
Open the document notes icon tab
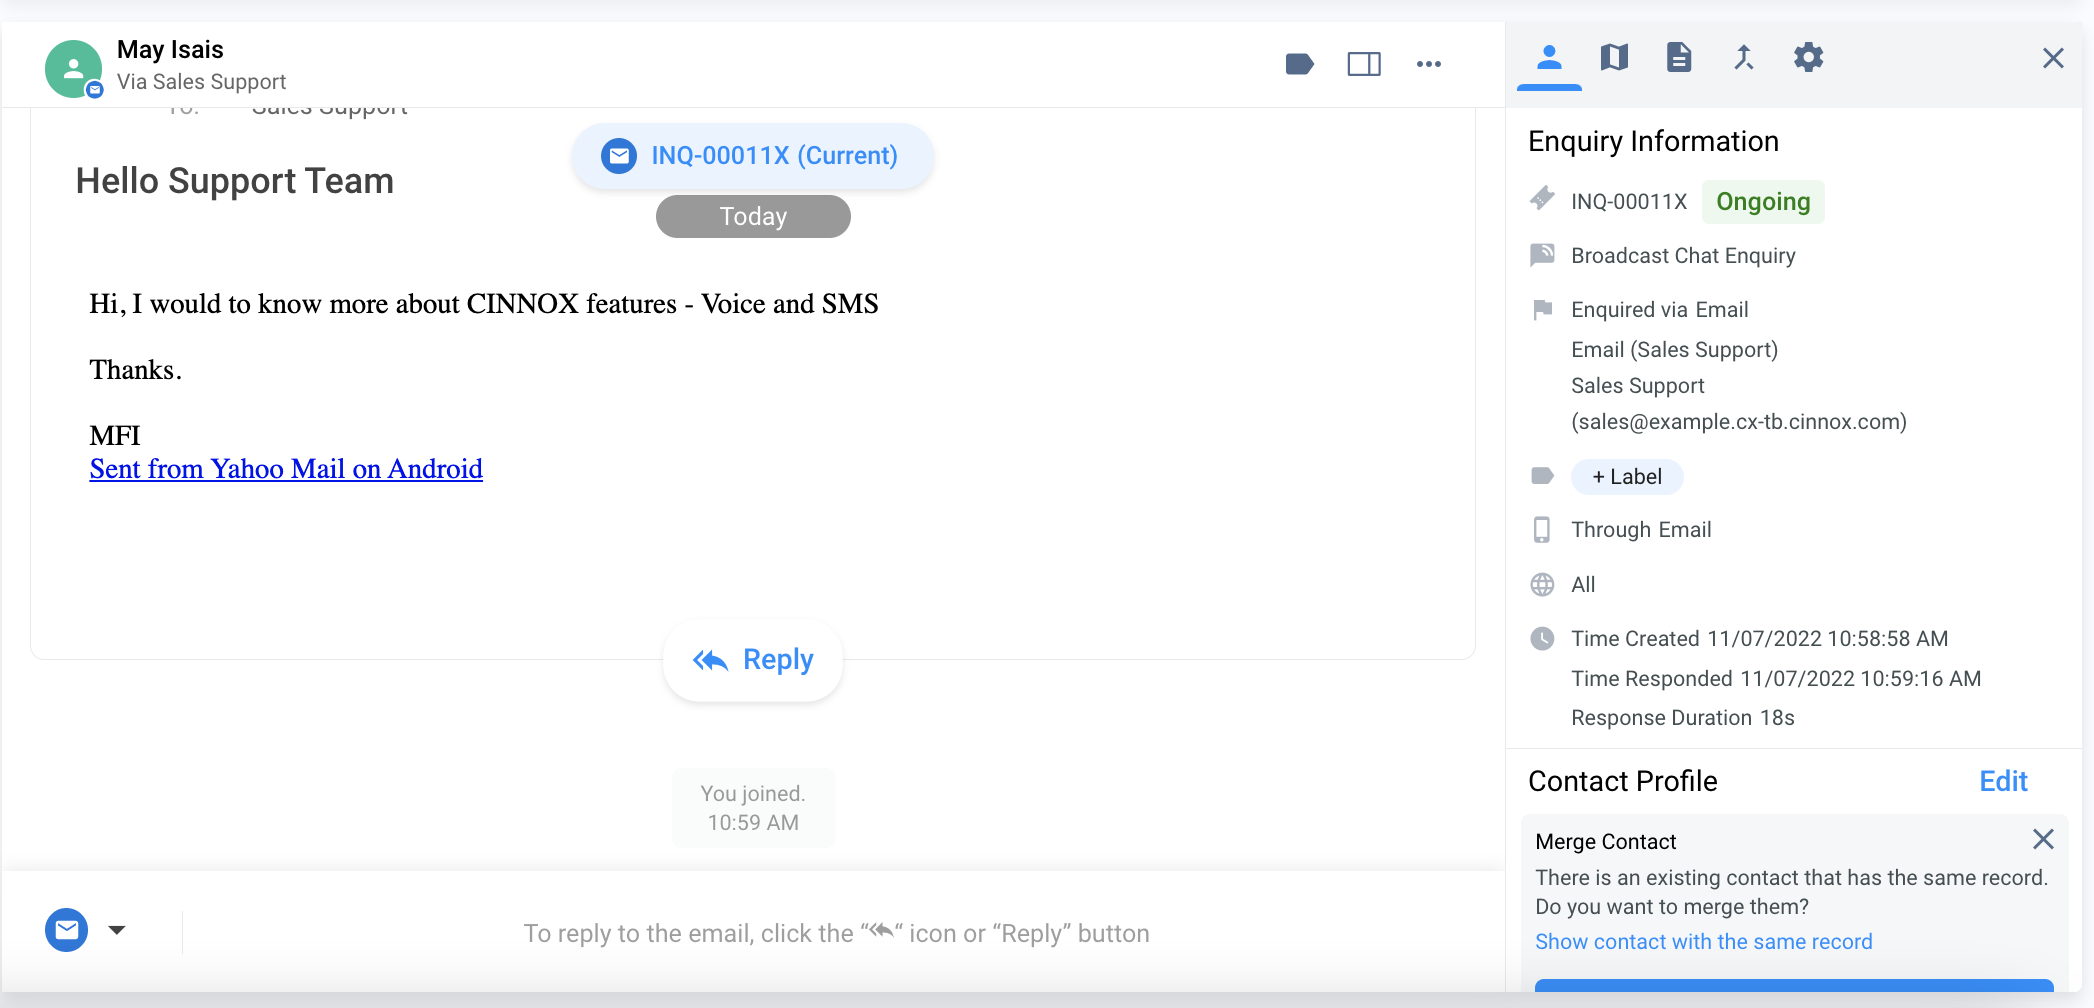[1679, 58]
